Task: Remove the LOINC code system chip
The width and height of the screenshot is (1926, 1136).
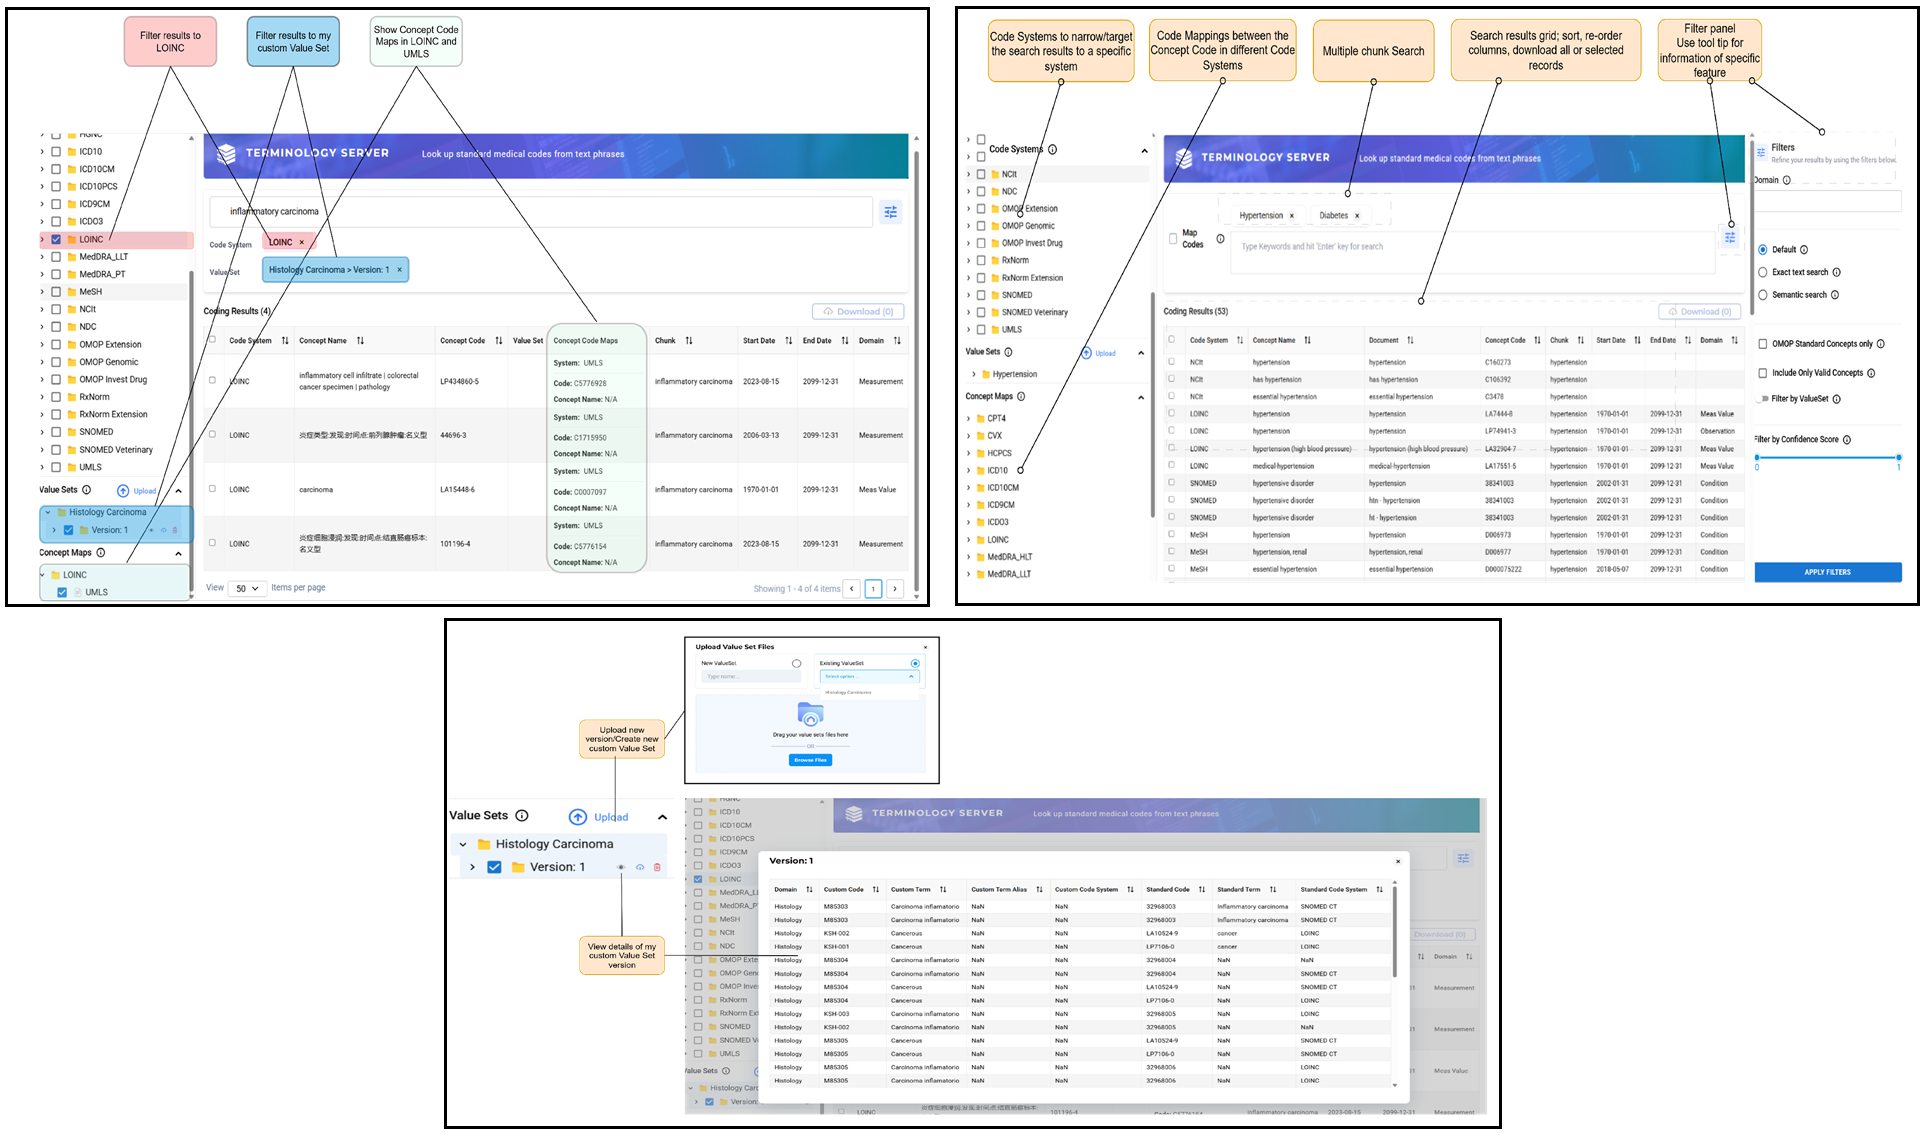Action: [301, 242]
